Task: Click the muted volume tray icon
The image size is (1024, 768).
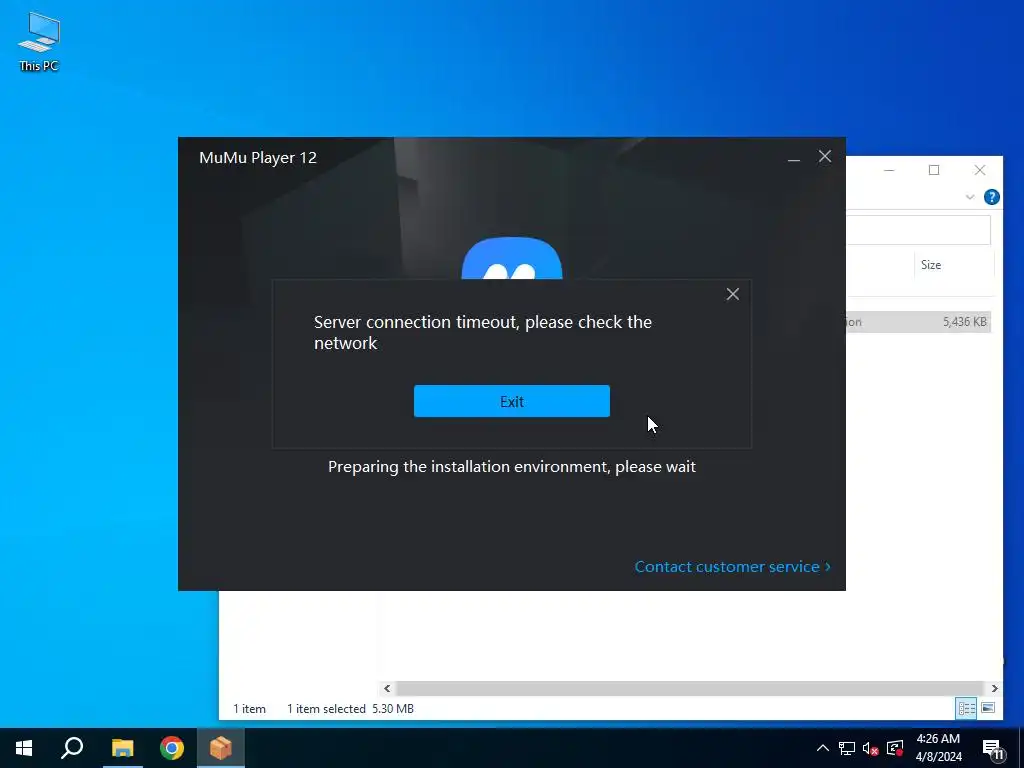Action: point(871,748)
